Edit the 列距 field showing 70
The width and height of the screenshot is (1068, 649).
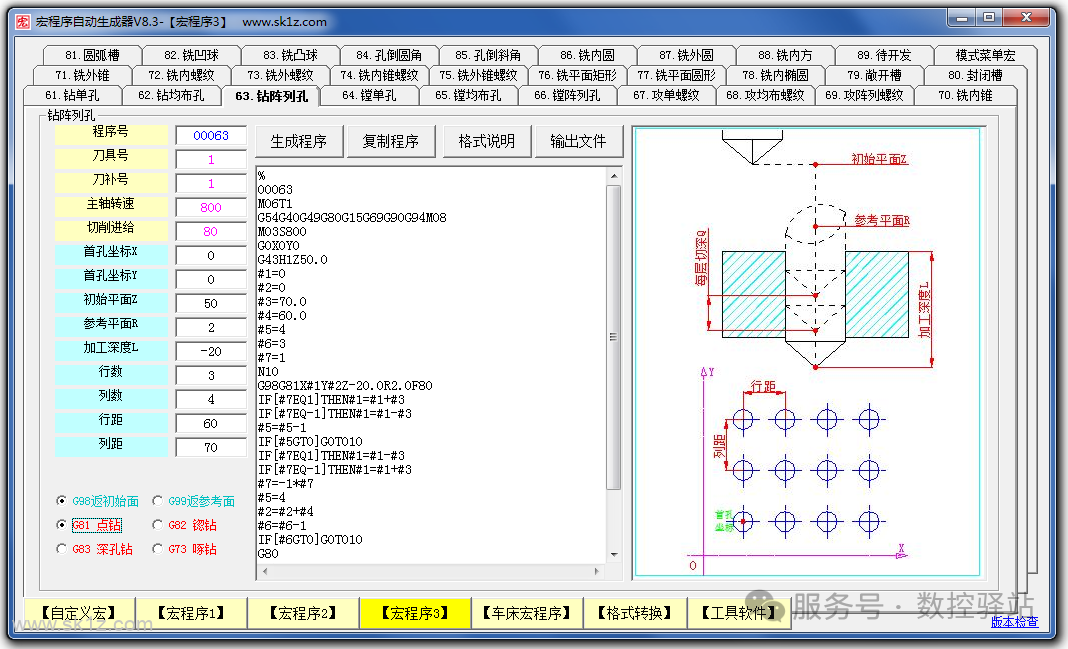tap(211, 447)
